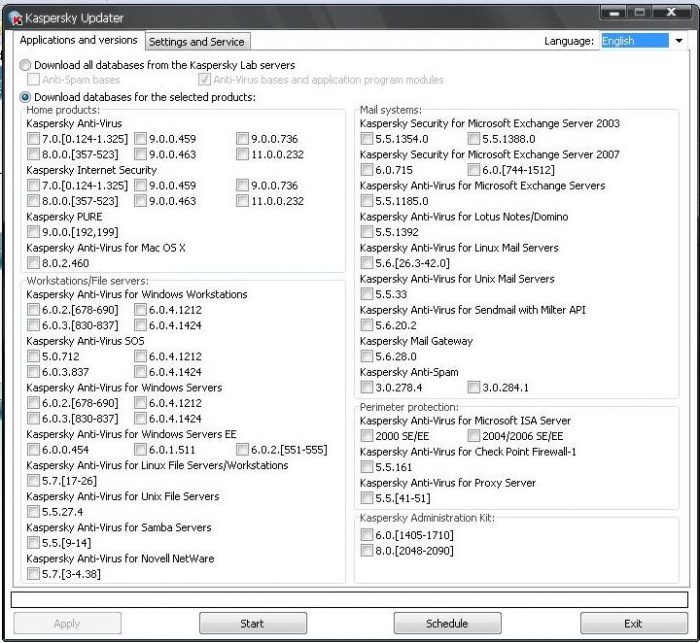Check Kaspersky Anti-Spam 3.0.278.4
This screenshot has height=643, width=700.
click(367, 388)
